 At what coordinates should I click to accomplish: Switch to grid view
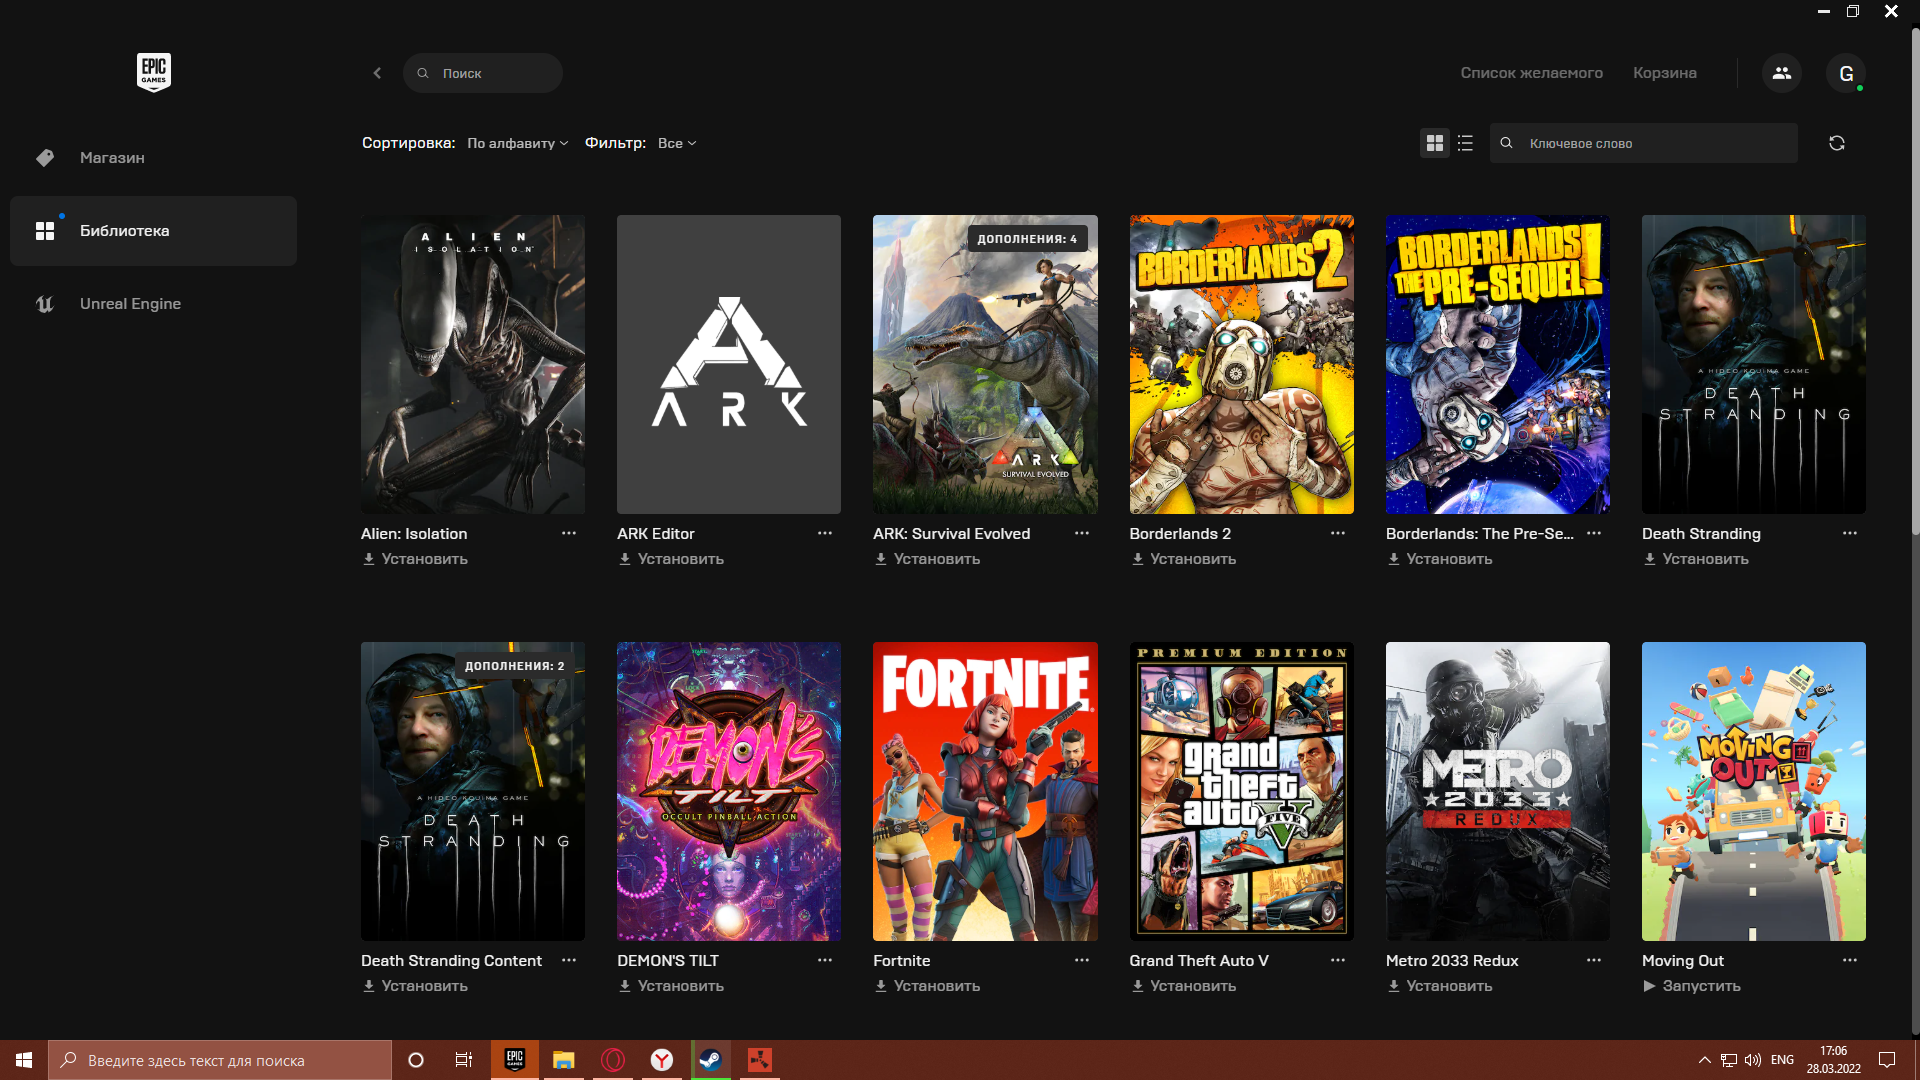point(1434,143)
